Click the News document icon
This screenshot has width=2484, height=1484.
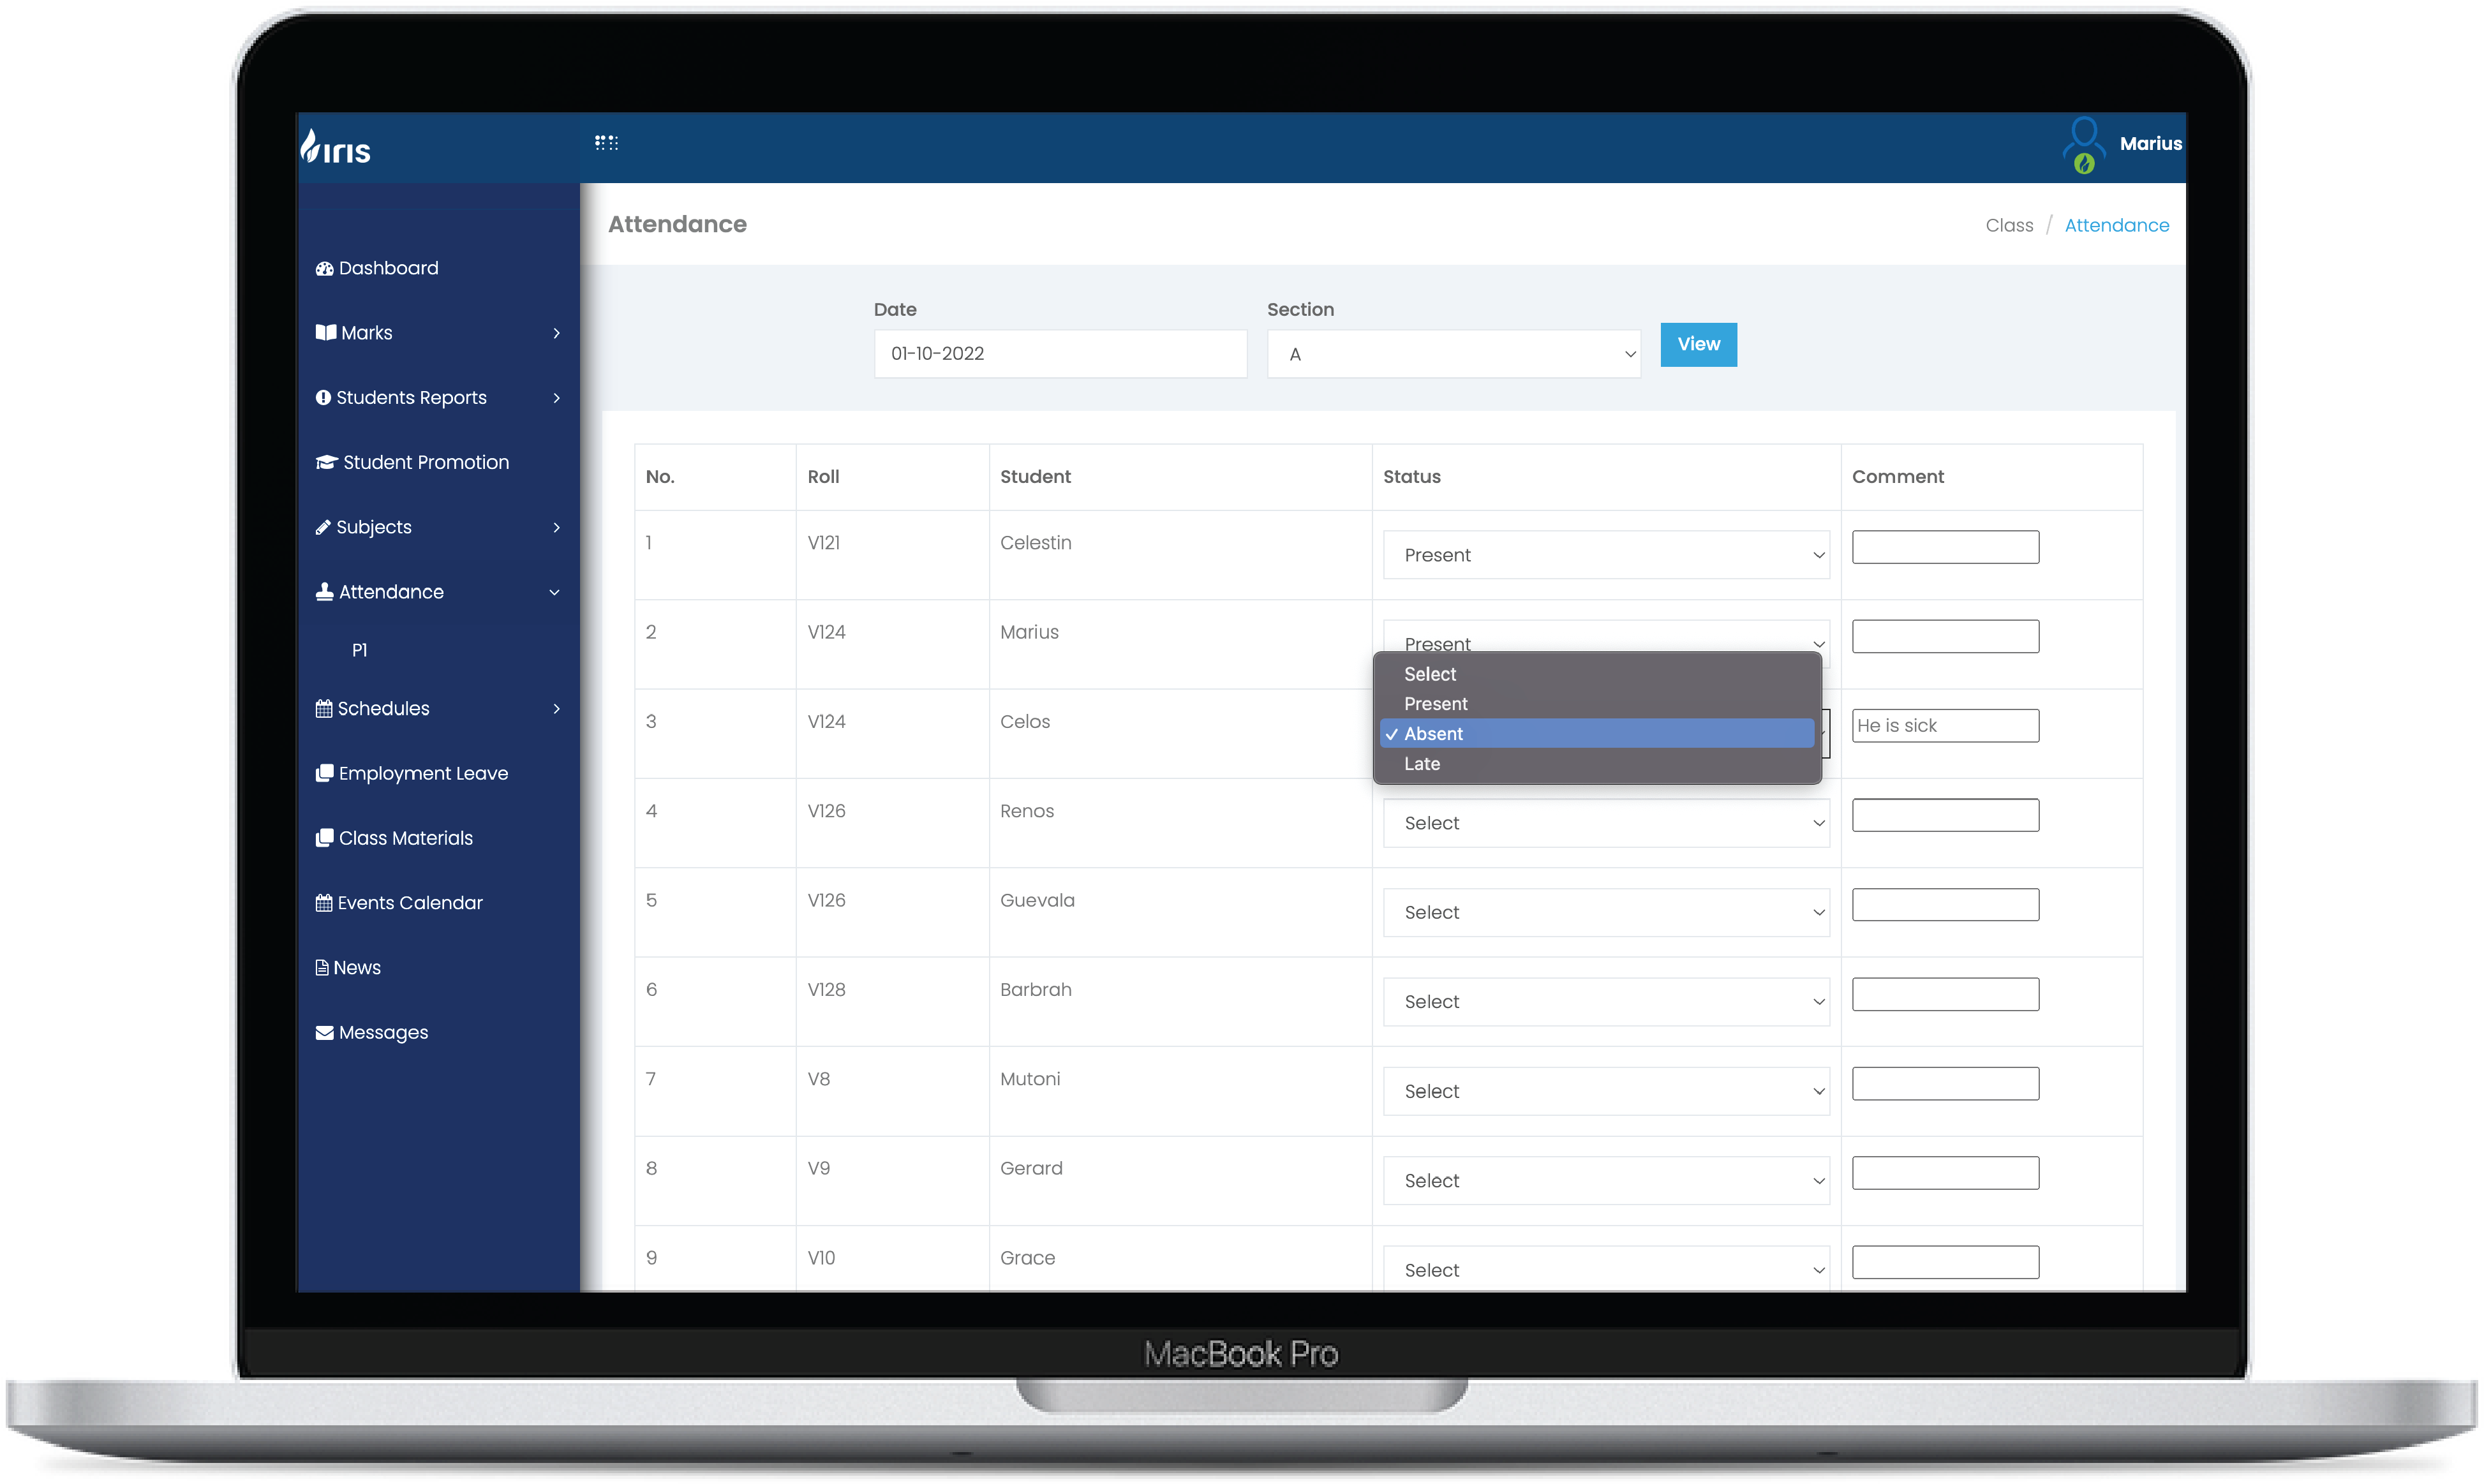(x=322, y=967)
